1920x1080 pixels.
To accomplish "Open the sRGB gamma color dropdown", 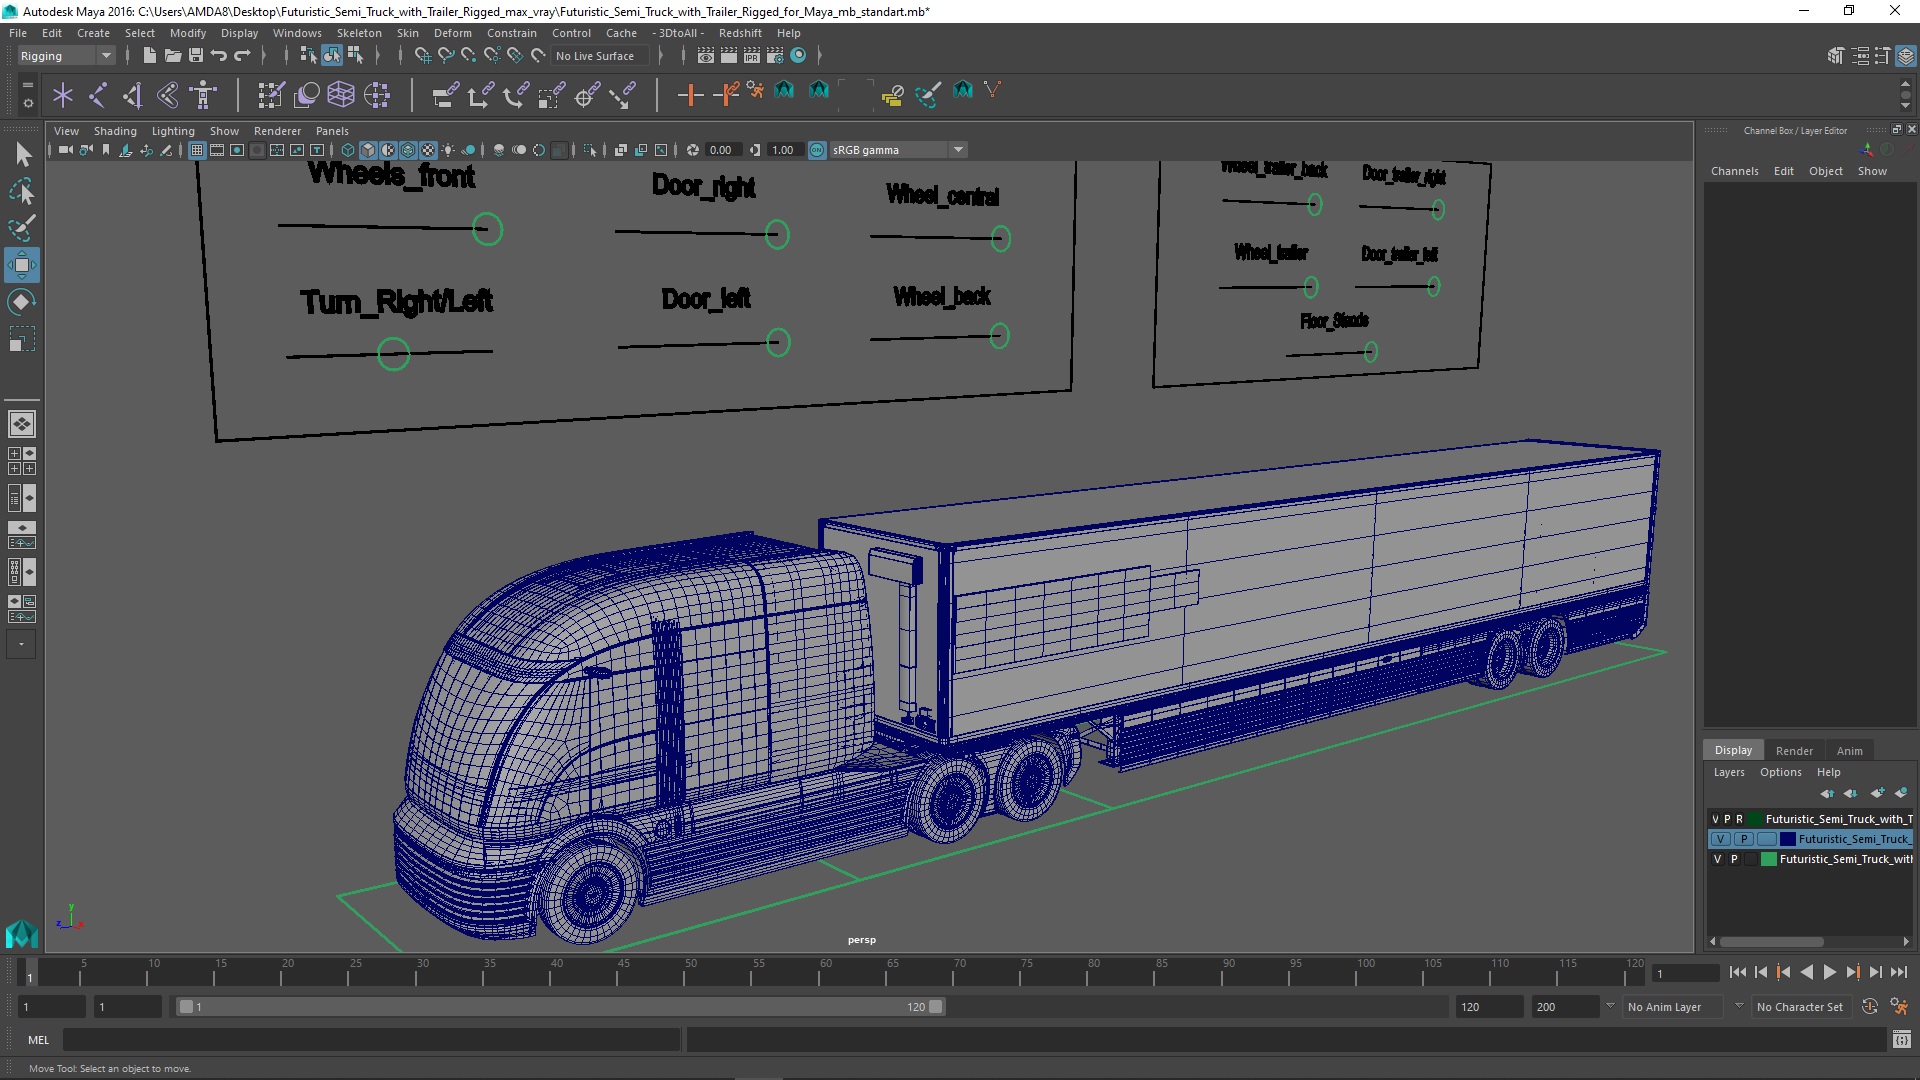I will pos(959,149).
